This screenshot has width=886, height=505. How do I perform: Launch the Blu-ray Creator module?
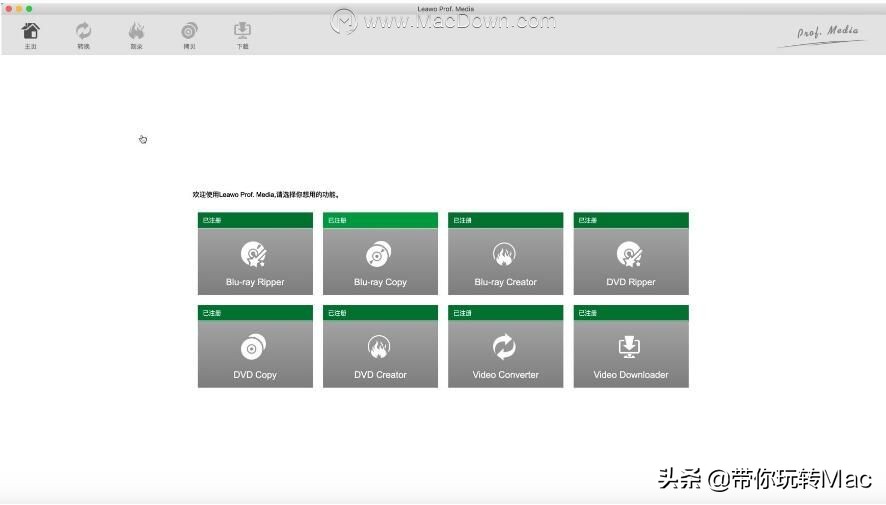(x=506, y=254)
